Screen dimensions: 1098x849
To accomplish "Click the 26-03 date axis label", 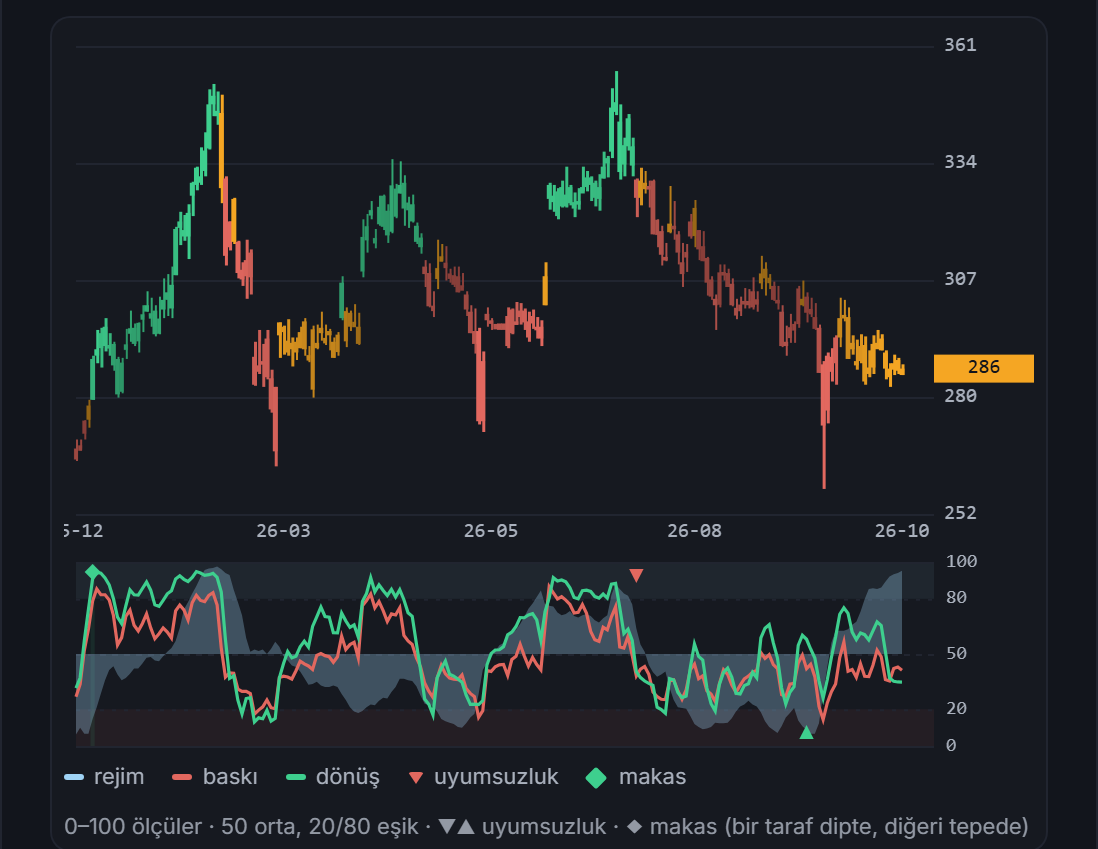I will pyautogui.click(x=283, y=531).
